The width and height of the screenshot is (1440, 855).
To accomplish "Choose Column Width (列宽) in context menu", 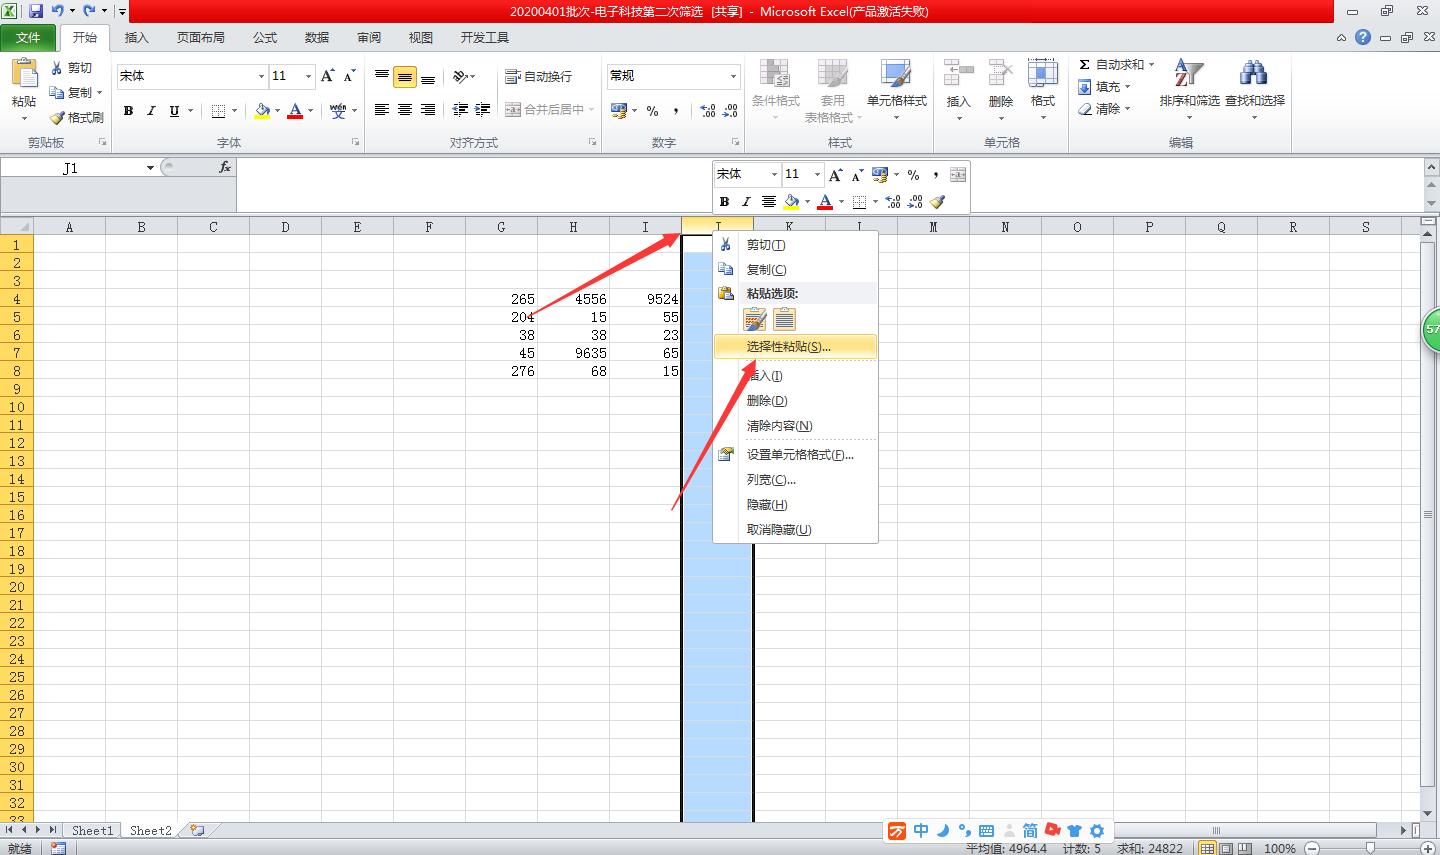I will 795,480.
